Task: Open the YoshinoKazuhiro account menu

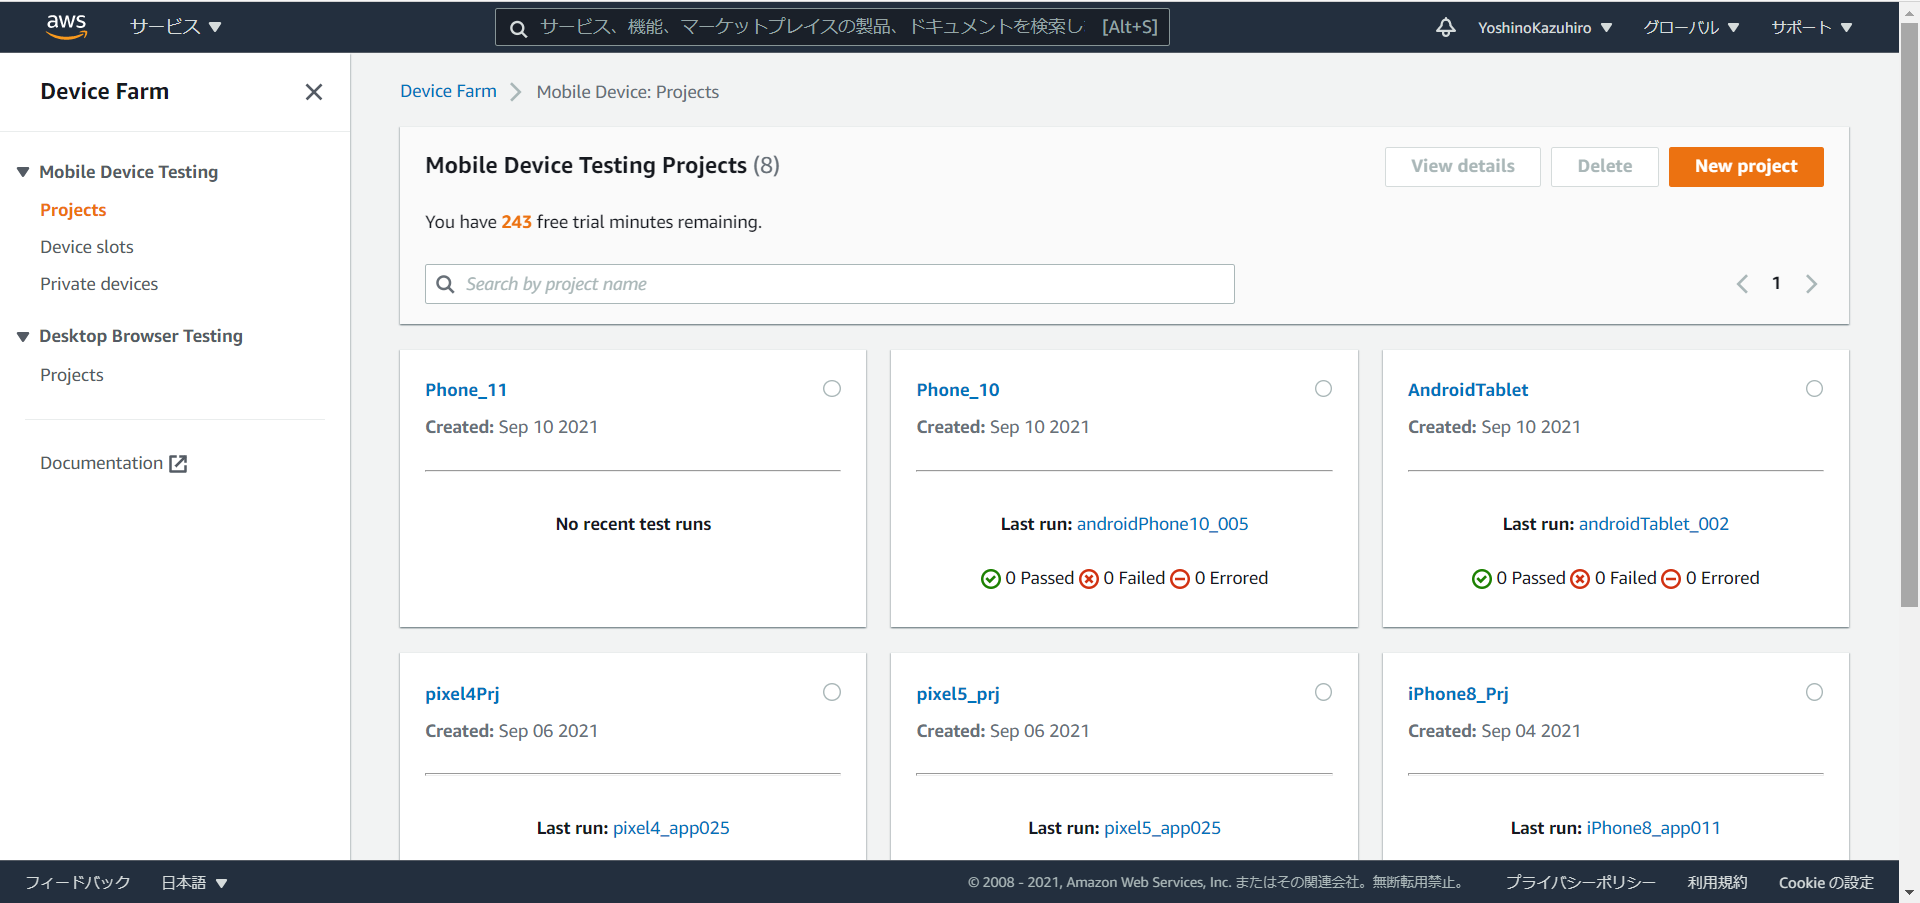Action: click(1545, 27)
